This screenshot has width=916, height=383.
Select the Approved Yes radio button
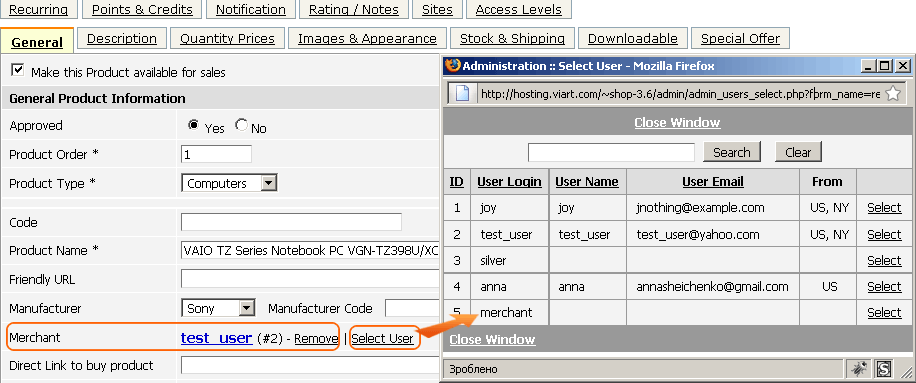[193, 125]
